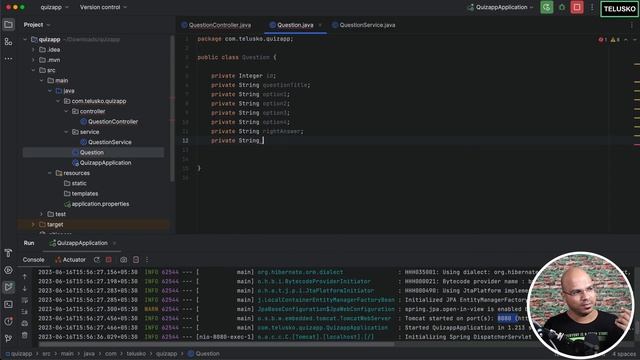The width and height of the screenshot is (640, 360).
Task: Collapse the service package
Action: pos(66,132)
